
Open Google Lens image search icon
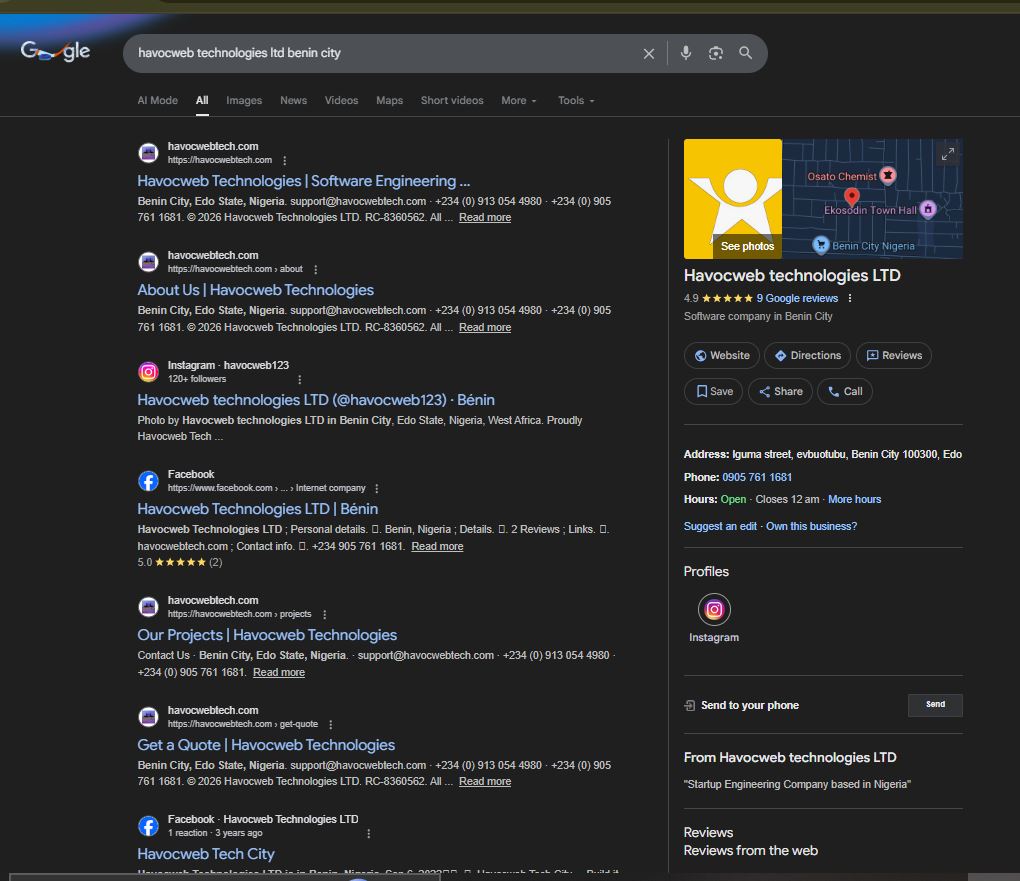point(716,53)
